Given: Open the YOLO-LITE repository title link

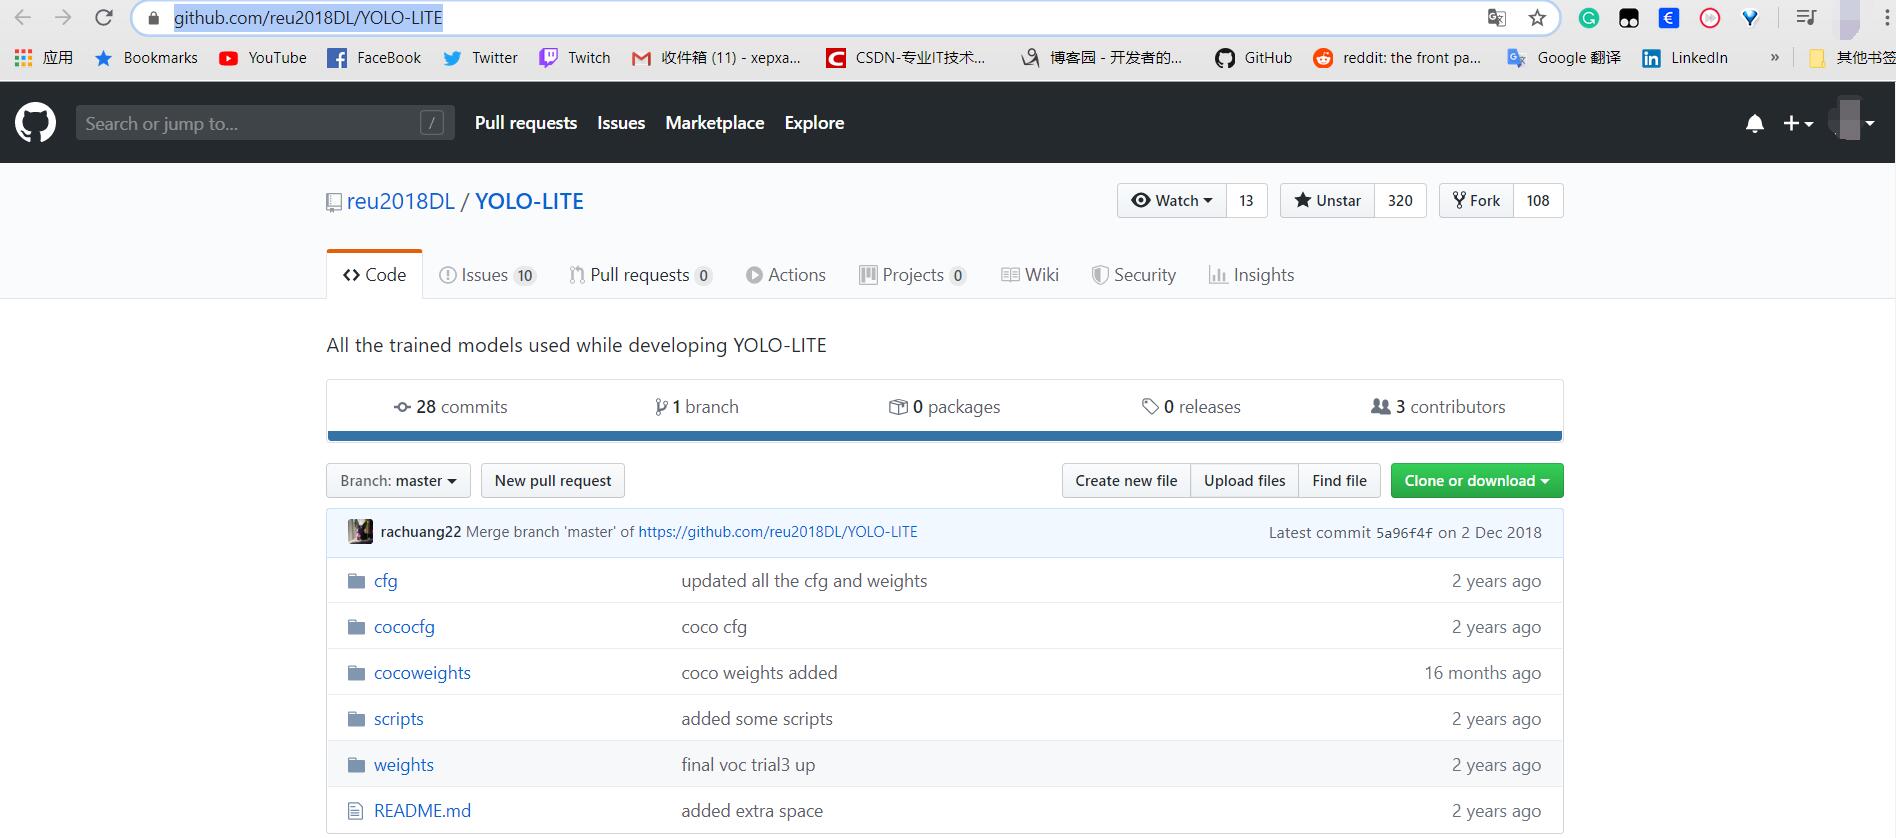Looking at the screenshot, I should point(529,201).
